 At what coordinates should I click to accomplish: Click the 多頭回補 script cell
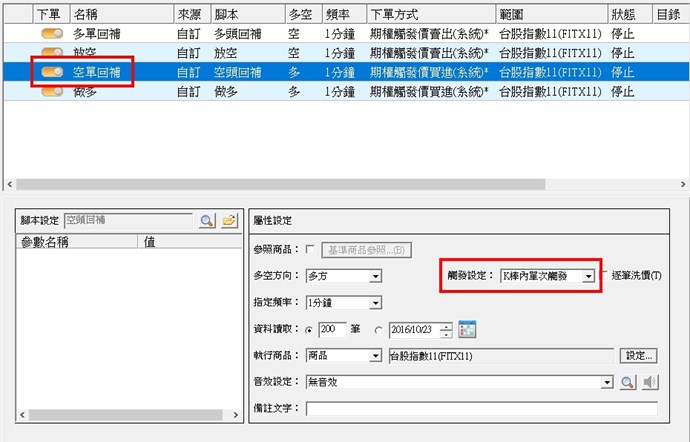click(238, 34)
